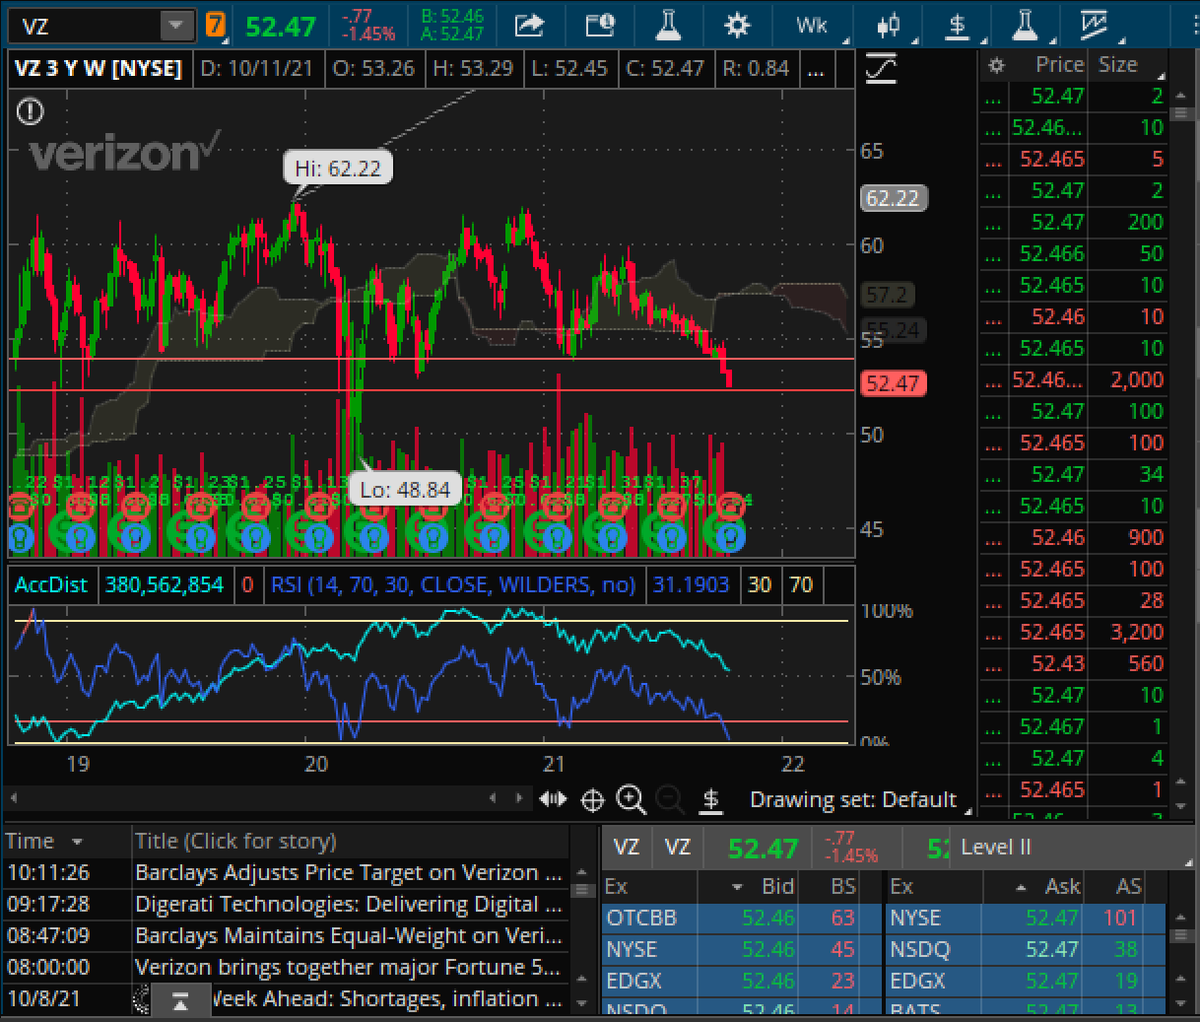Click the zoom in magnifier icon
The width and height of the screenshot is (1200, 1022).
coord(631,799)
